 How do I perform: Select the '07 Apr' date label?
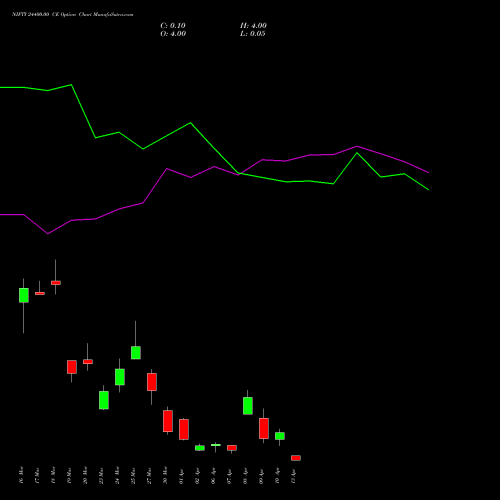pyautogui.click(x=229, y=475)
